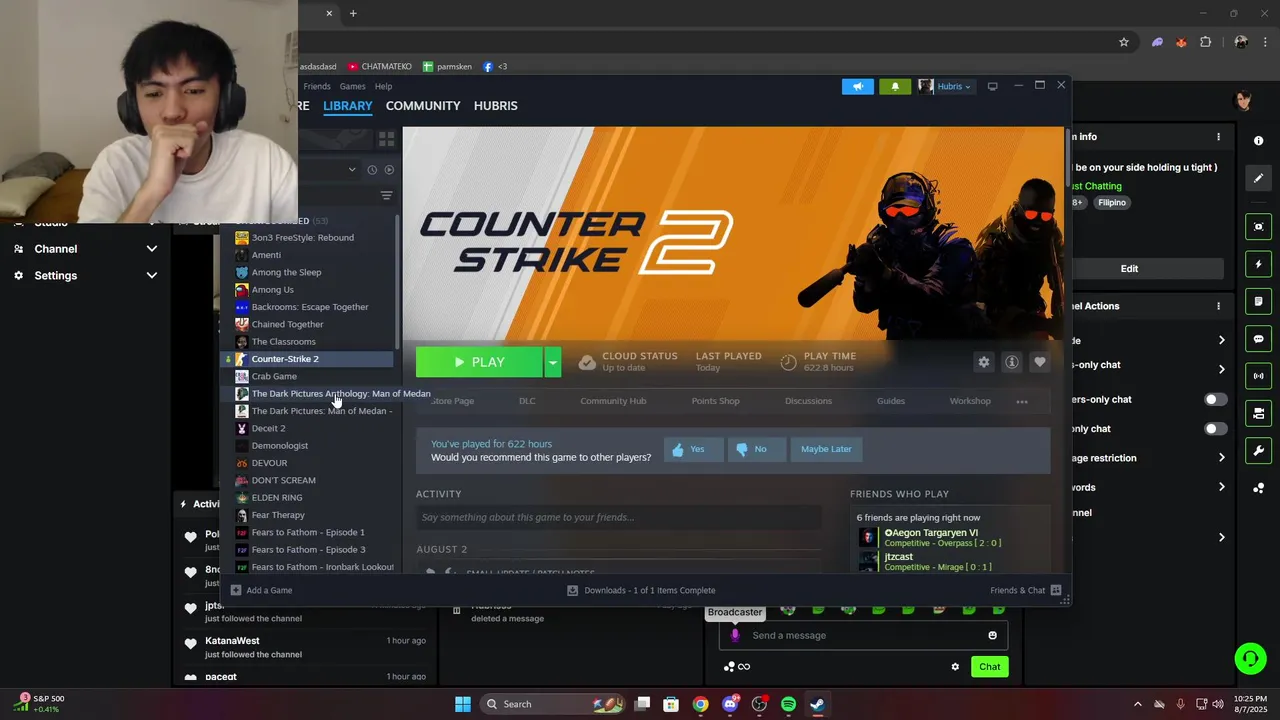Click Add a Game at bottom of Steam
The image size is (1280, 720).
(x=262, y=590)
